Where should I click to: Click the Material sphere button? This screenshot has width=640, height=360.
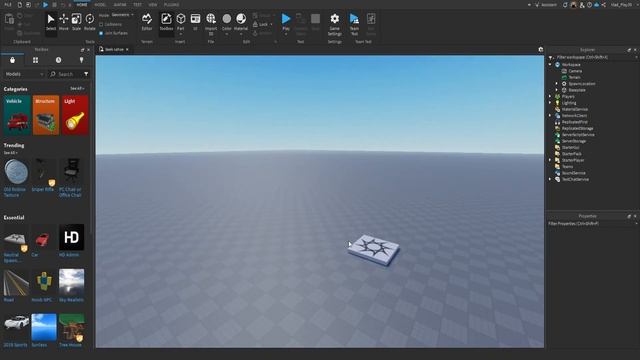241,19
